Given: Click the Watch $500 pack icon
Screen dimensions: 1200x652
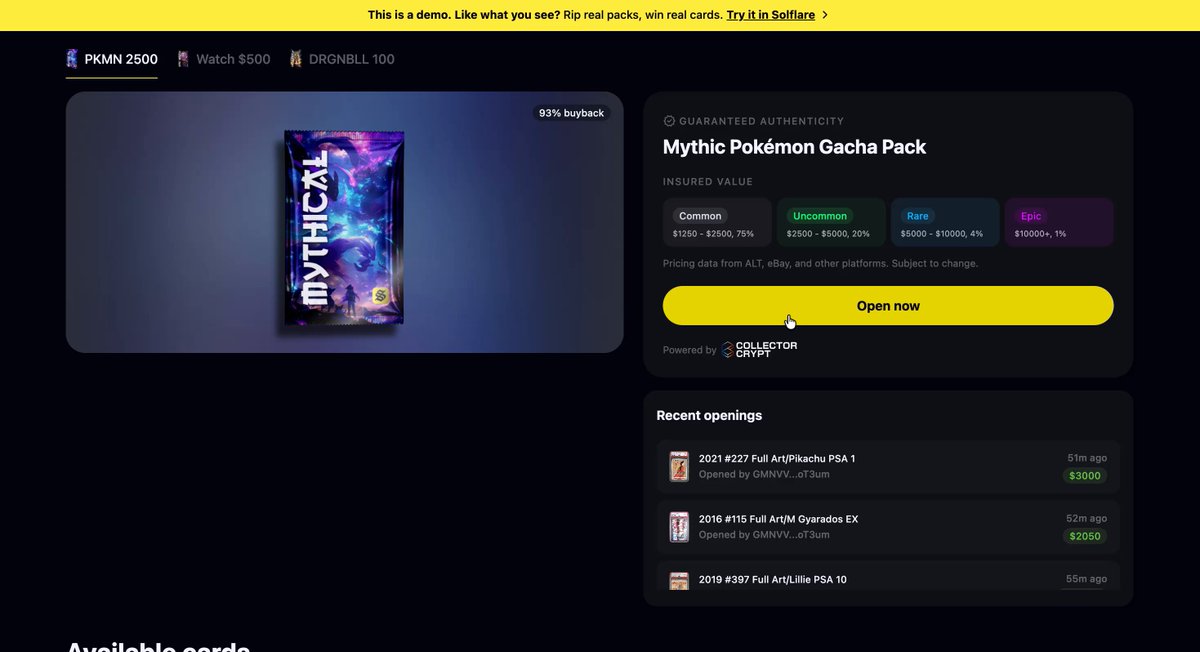Looking at the screenshot, I should [x=183, y=59].
